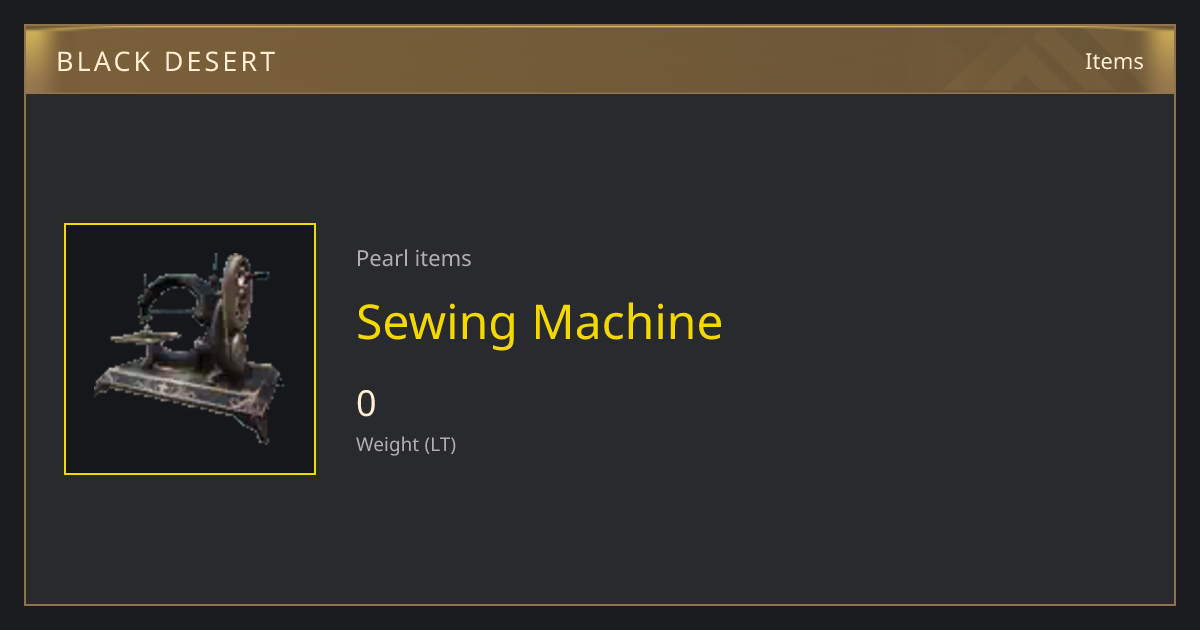Click the gold header banner background
The image size is (1200, 630).
tap(600, 60)
